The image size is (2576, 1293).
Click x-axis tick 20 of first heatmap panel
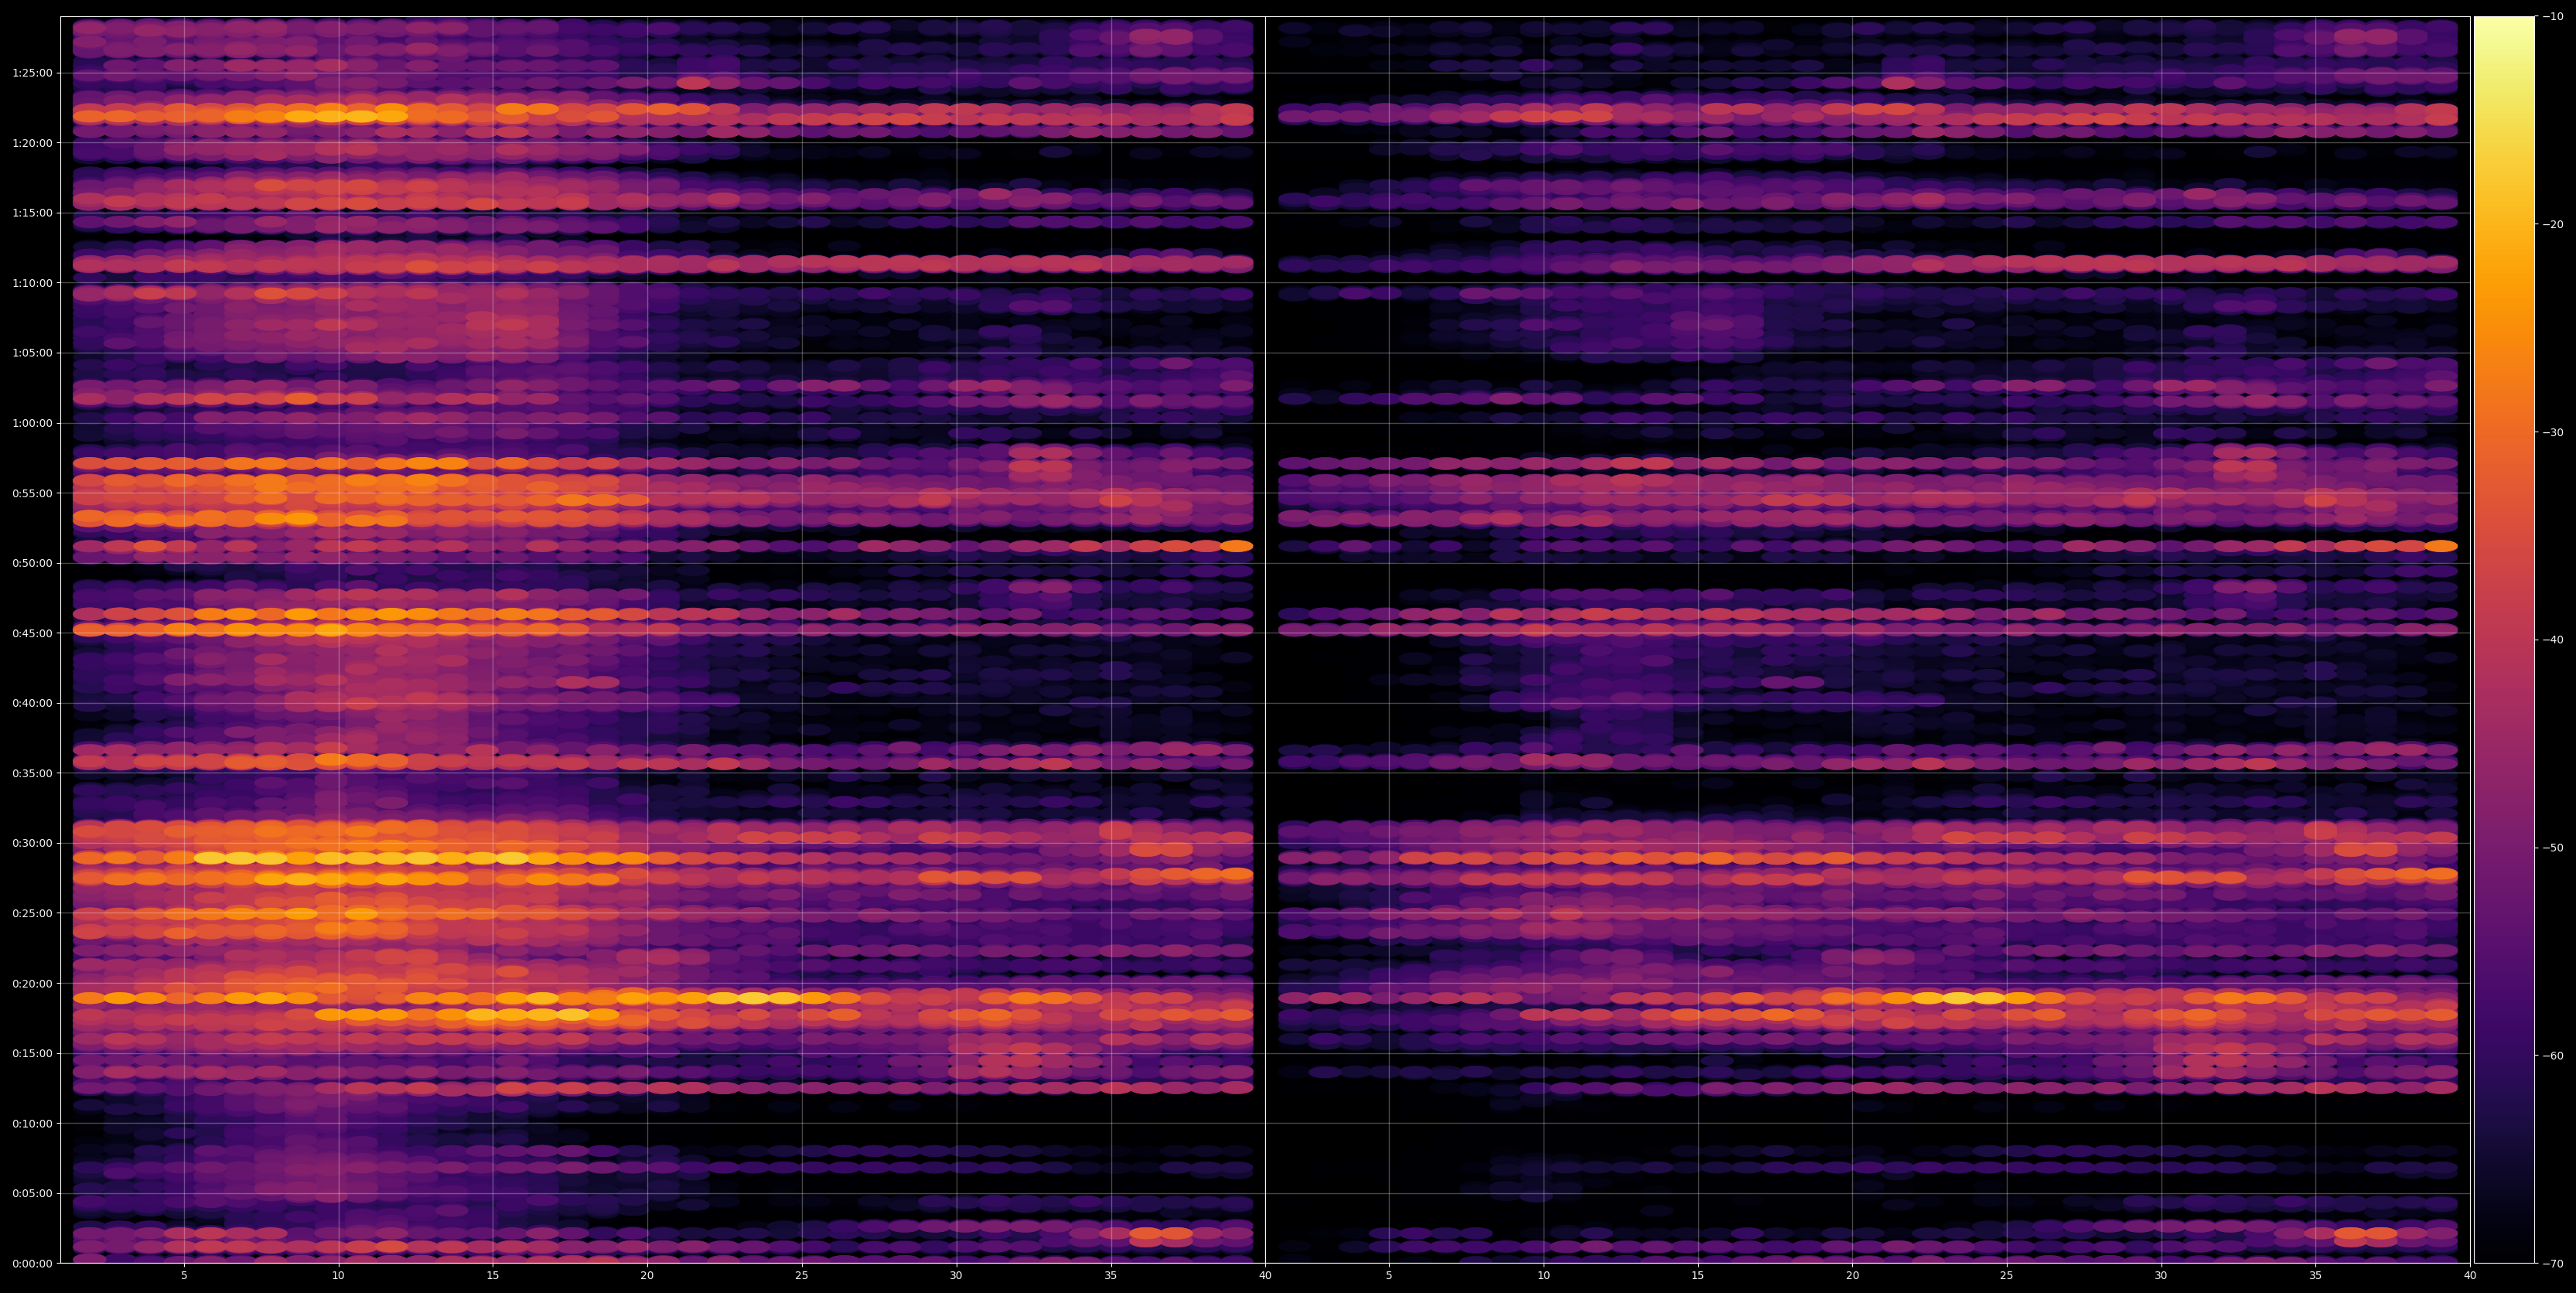[647, 1276]
